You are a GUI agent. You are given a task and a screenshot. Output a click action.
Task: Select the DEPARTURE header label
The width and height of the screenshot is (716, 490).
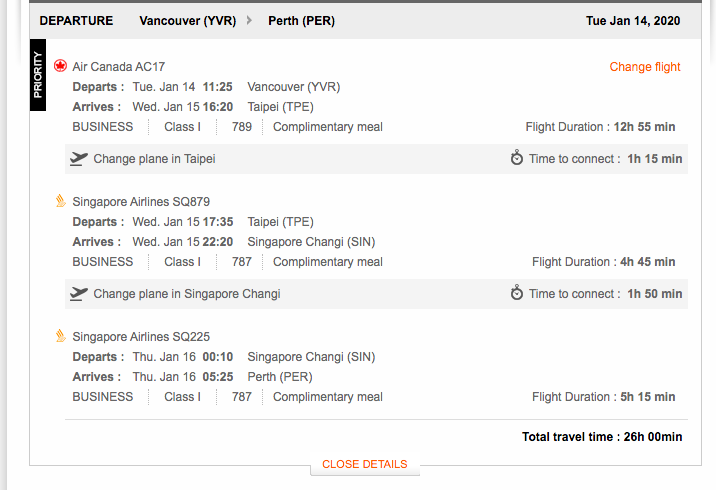click(76, 21)
